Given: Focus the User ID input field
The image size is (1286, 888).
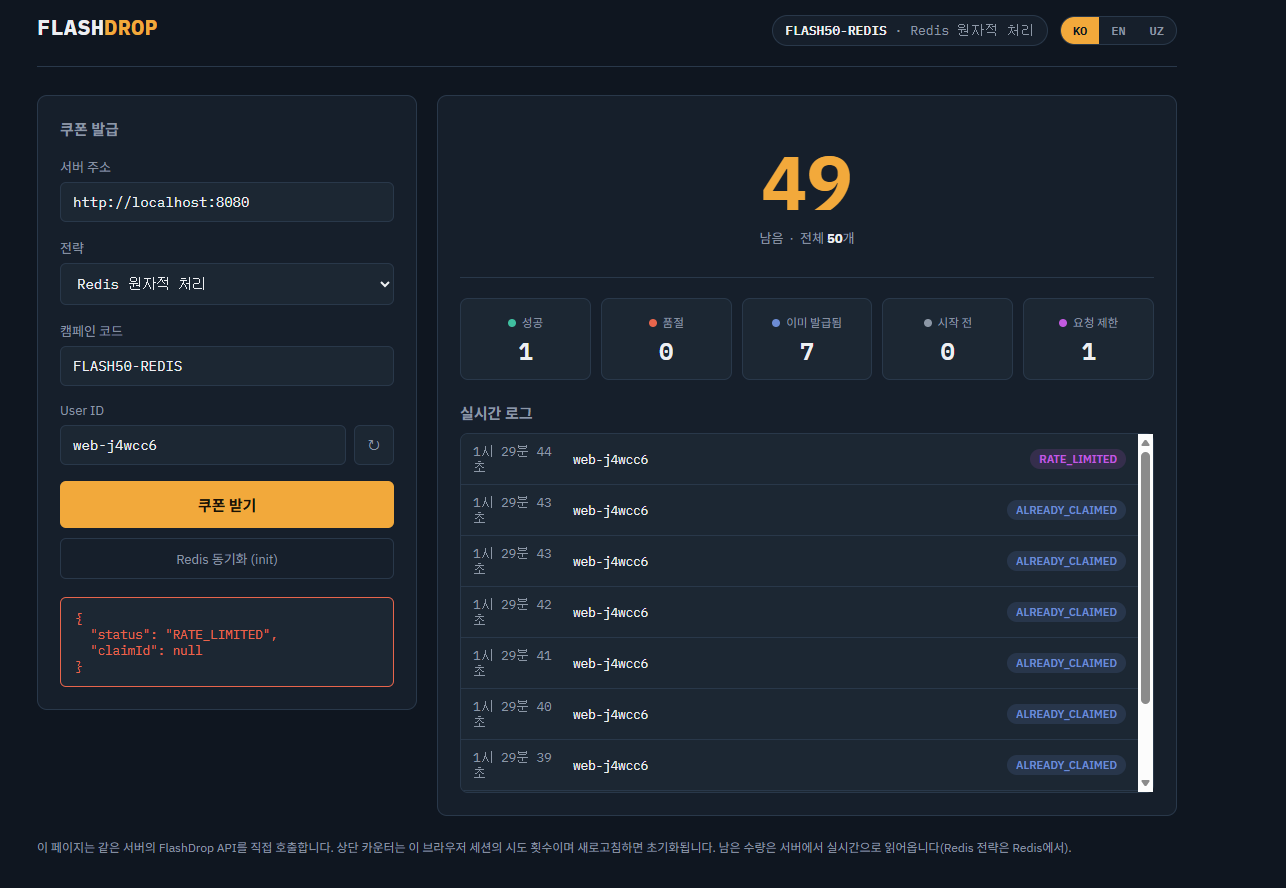Looking at the screenshot, I should 203,445.
